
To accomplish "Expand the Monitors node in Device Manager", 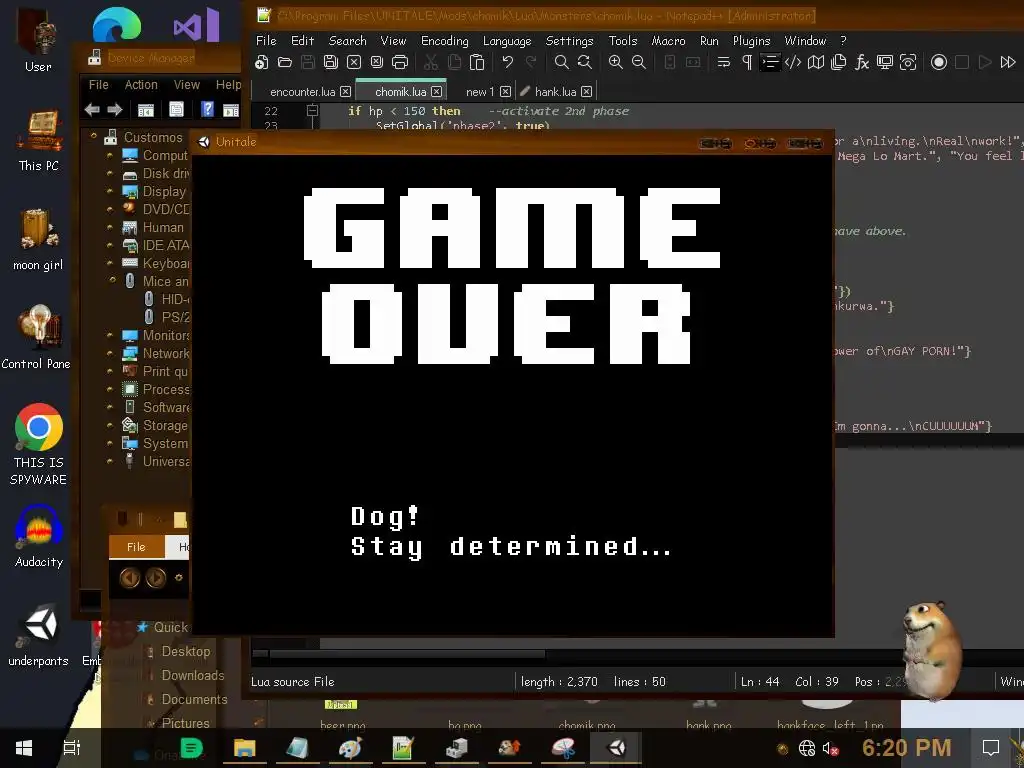I will point(110,335).
